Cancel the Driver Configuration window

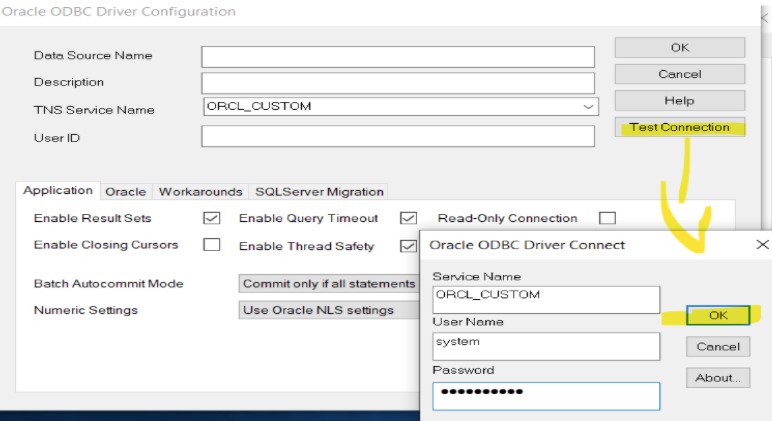[x=679, y=74]
